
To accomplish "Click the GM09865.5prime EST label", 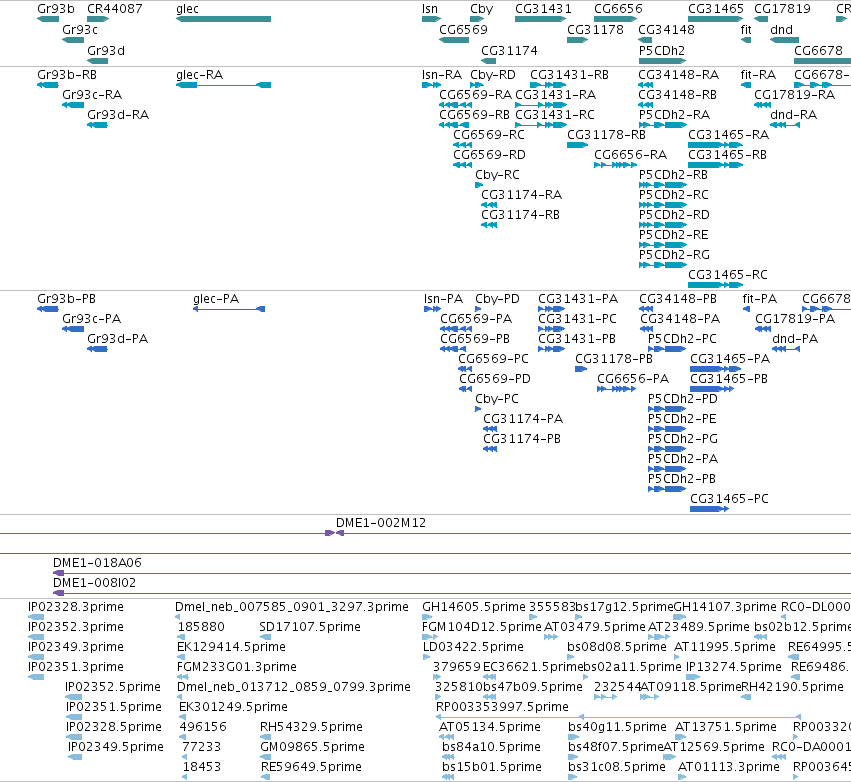I will point(312,746).
